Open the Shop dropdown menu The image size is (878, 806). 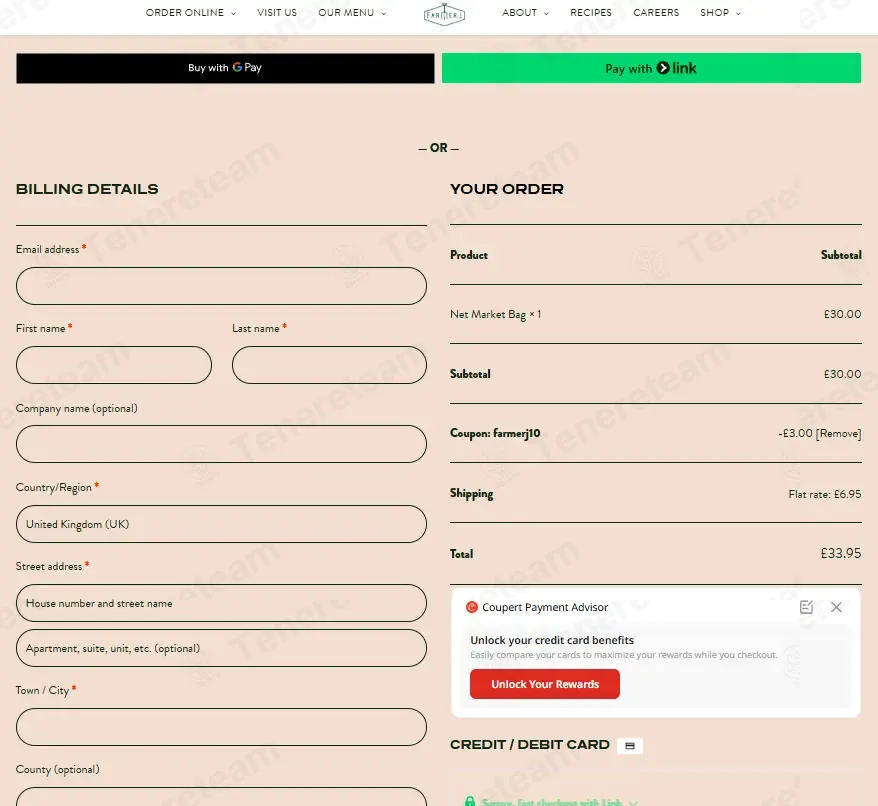(x=720, y=13)
